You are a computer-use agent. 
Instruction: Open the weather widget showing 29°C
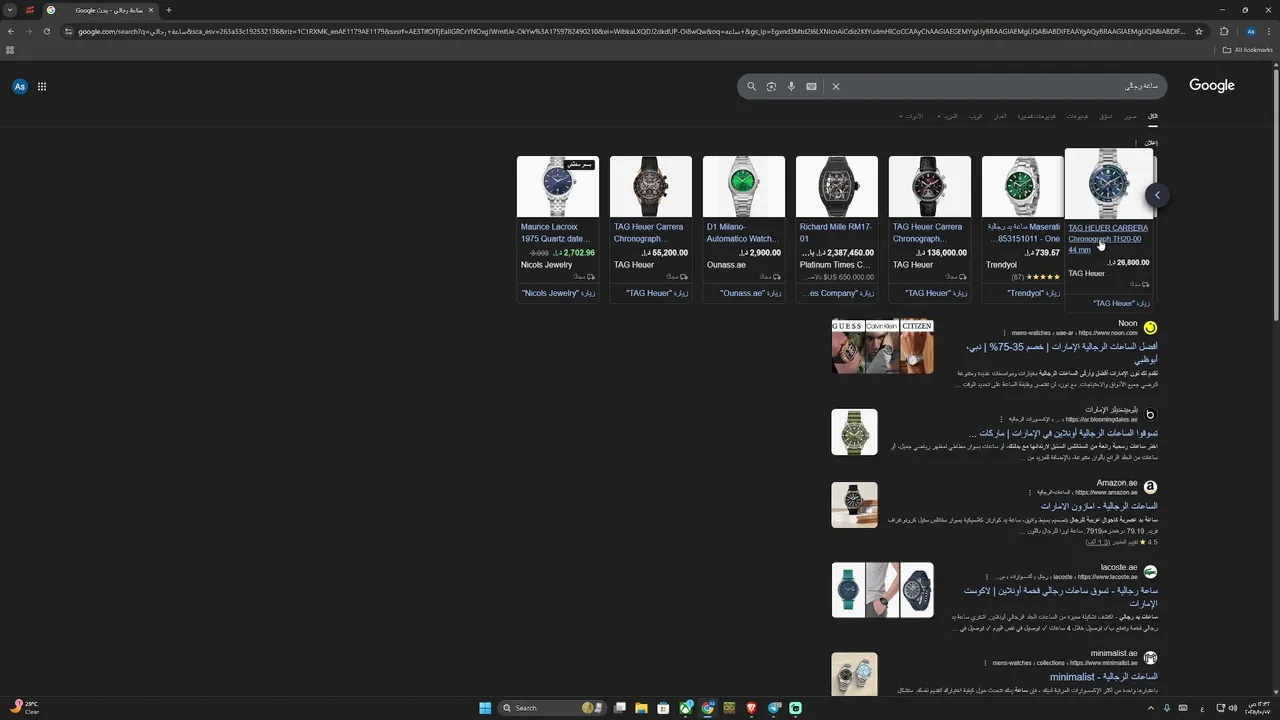[x=24, y=708]
